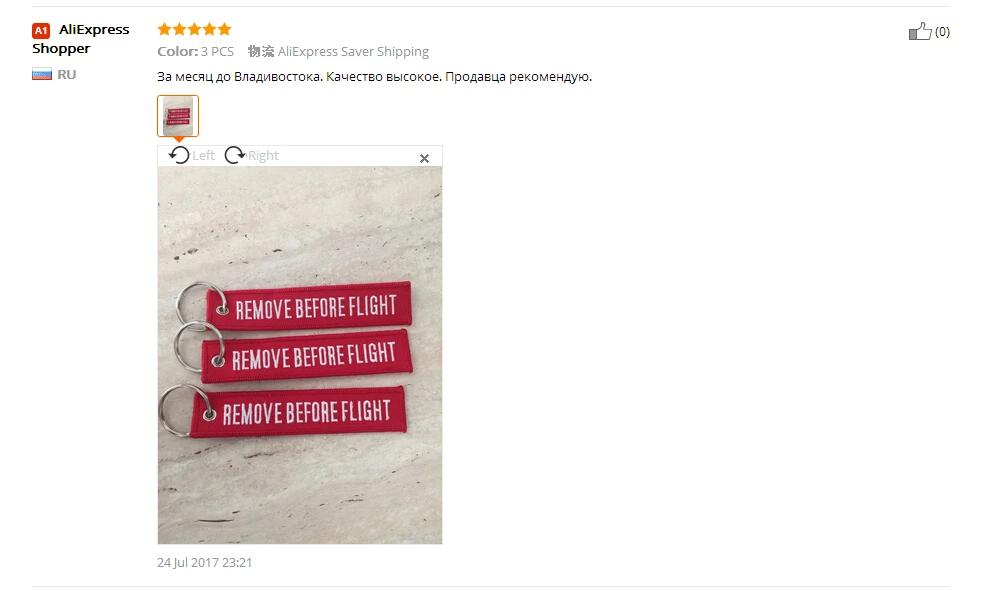This screenshot has height=591, width=982.
Task: Click the helpful vote count (0)
Action: [x=942, y=32]
